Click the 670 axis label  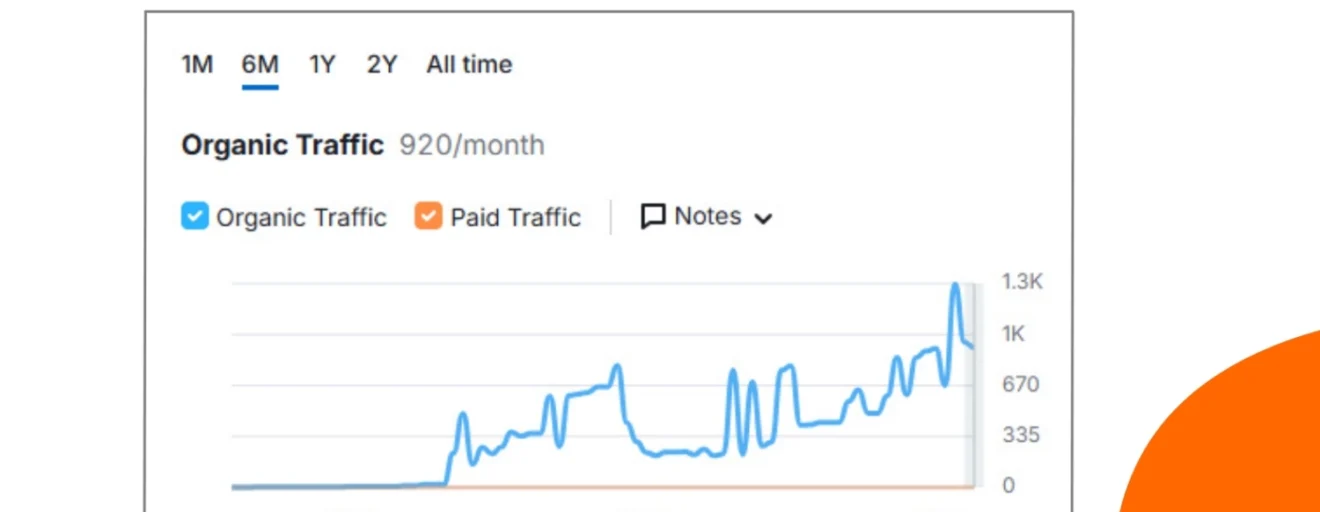[x=1021, y=385]
